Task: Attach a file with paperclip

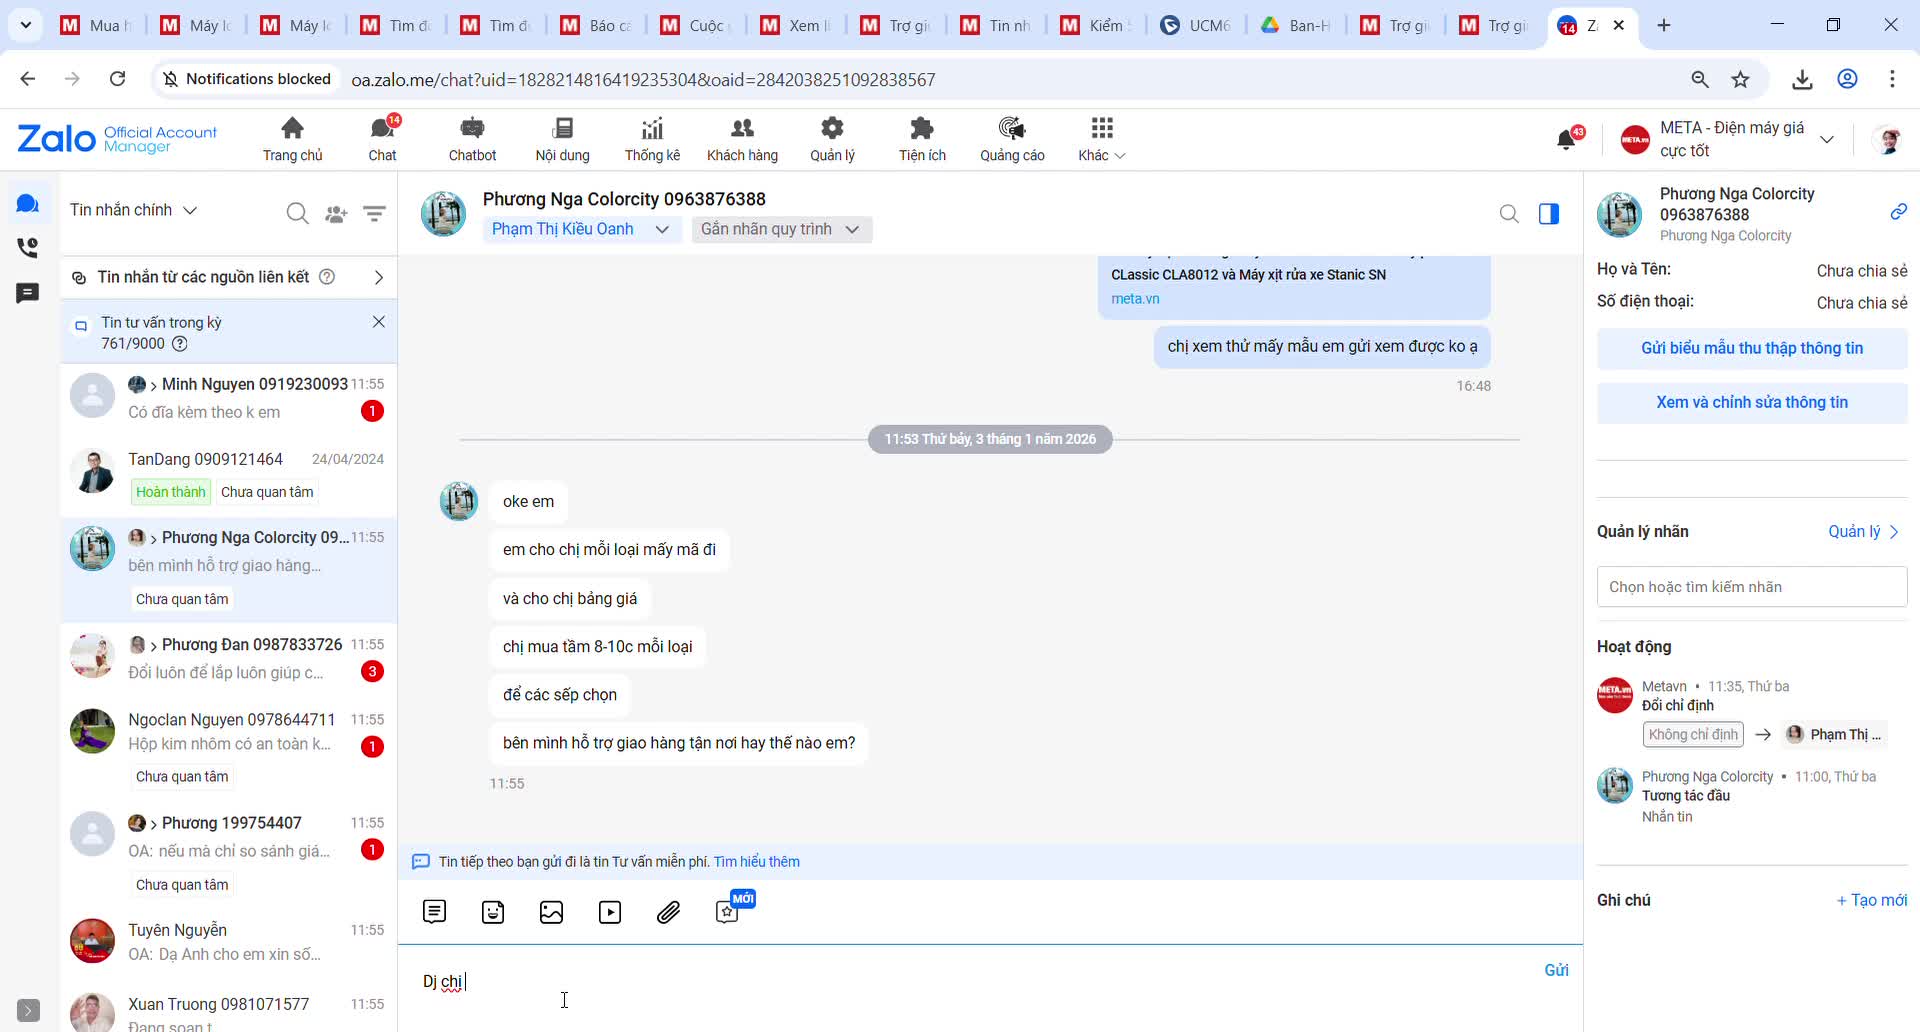Action: pos(668,912)
